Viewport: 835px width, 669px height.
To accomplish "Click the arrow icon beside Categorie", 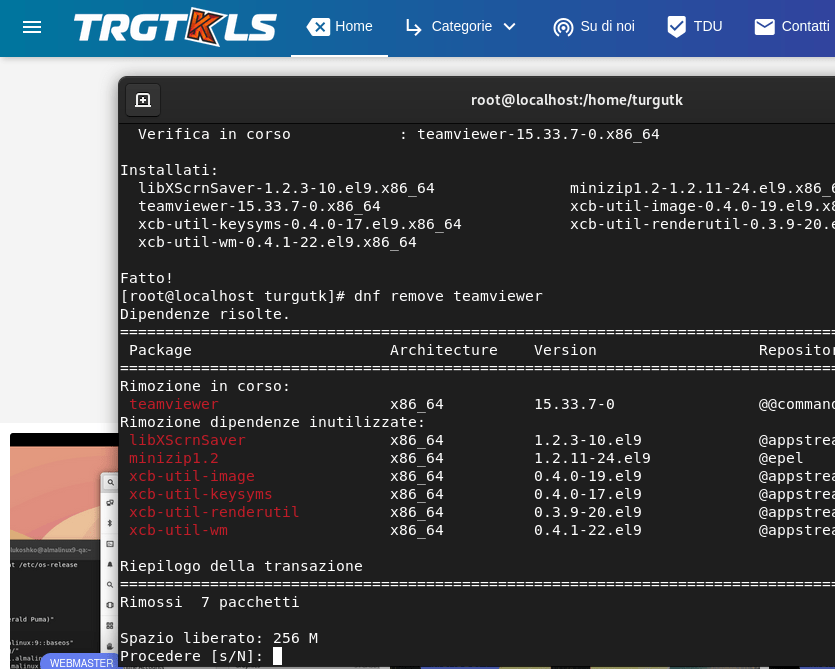I will [413, 27].
